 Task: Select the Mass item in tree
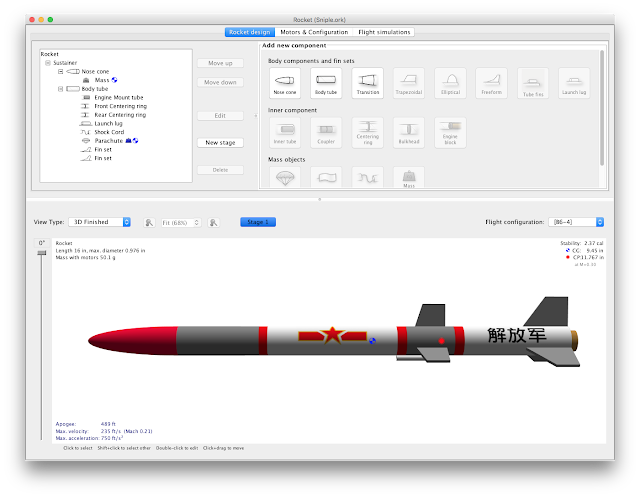(x=102, y=80)
